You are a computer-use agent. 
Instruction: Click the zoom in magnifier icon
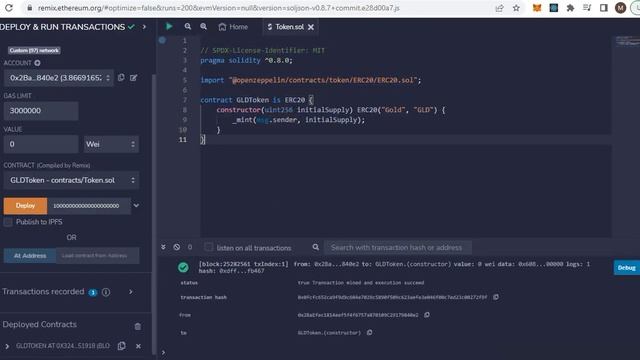203,27
